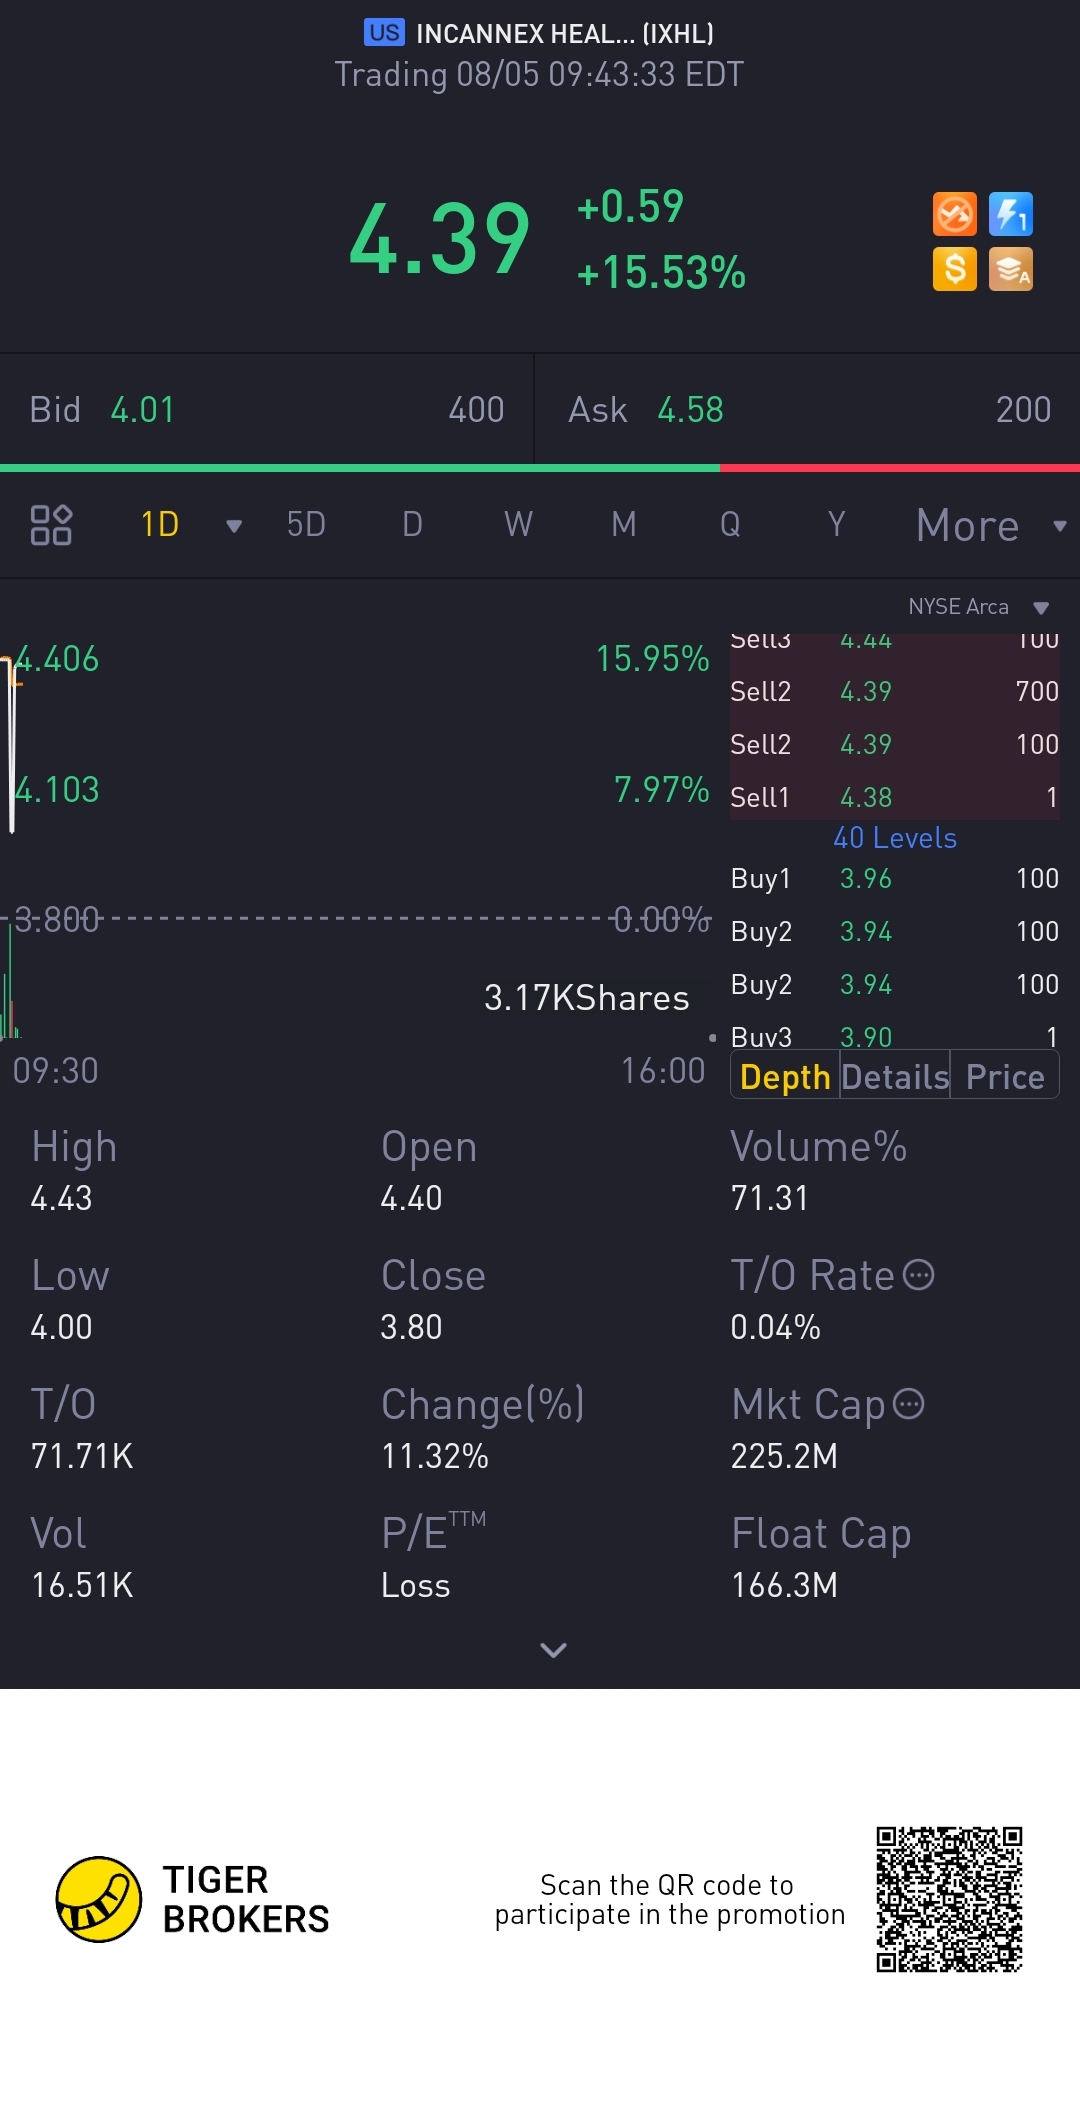The width and height of the screenshot is (1080, 2110).
Task: Open the chart layout grid icon
Action: tap(51, 524)
